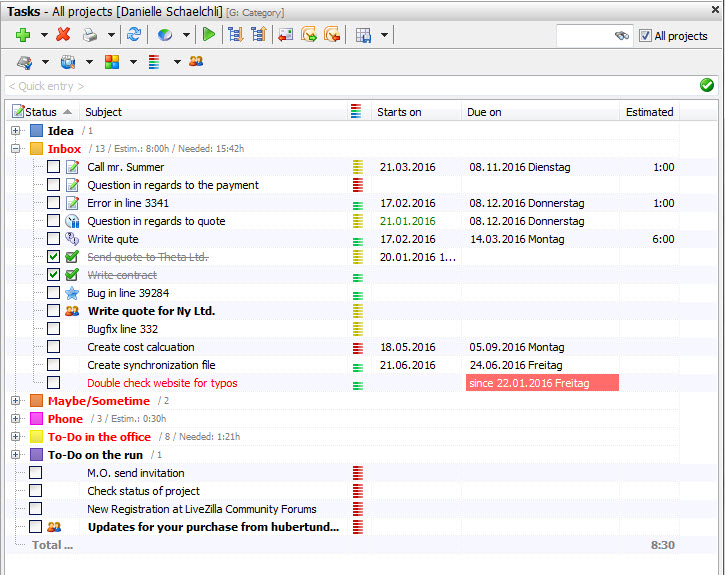Expand the Idea category group
The image size is (725, 575).
tap(16, 131)
